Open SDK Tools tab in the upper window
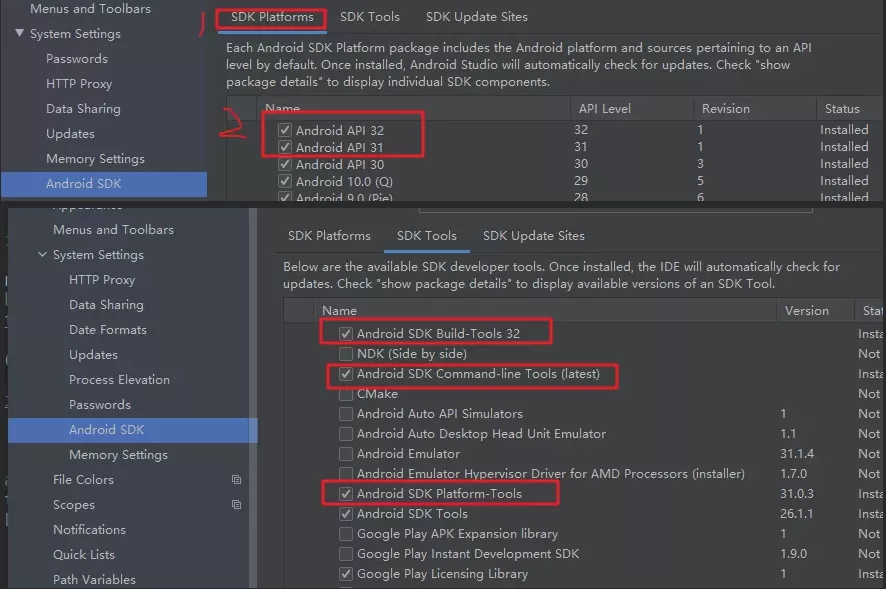 click(370, 17)
